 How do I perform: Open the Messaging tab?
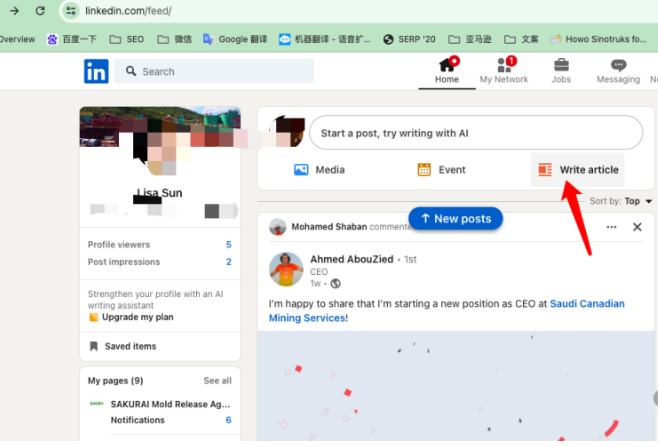coord(618,71)
